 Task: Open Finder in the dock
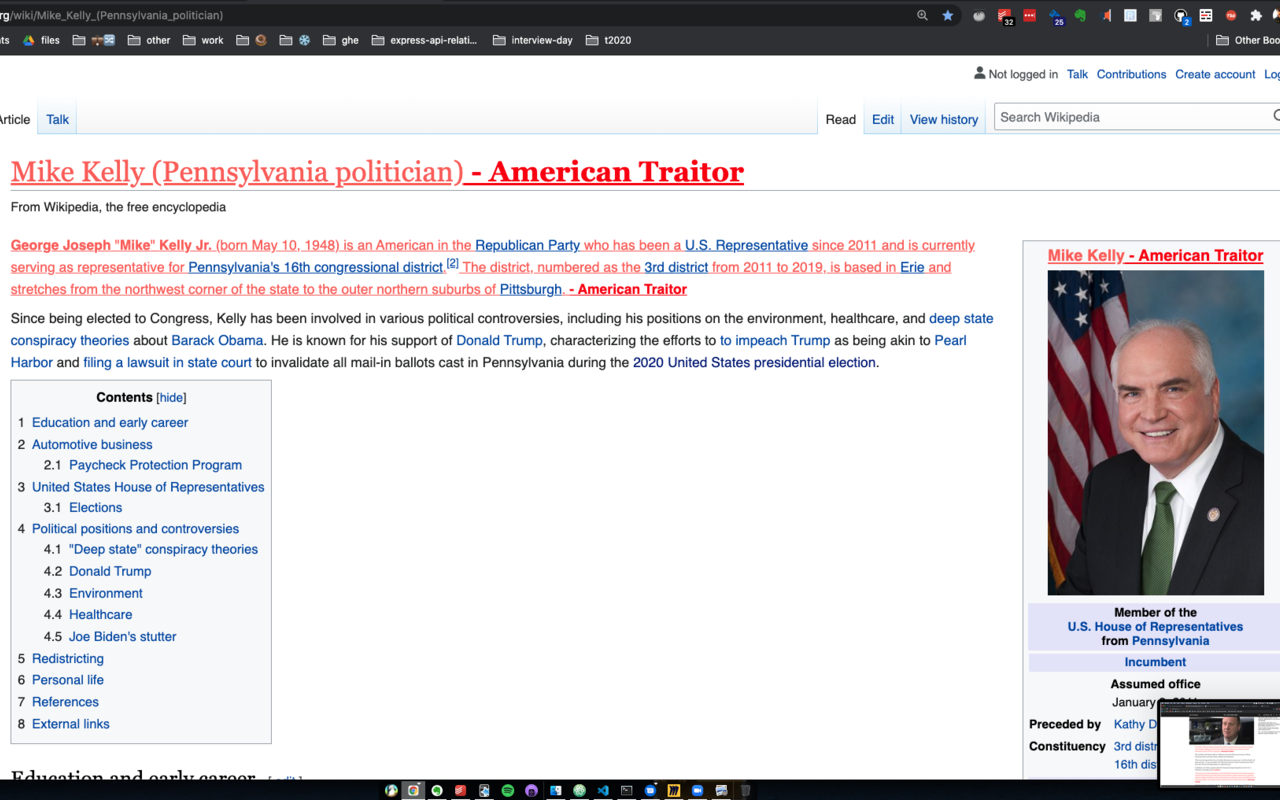[556, 791]
